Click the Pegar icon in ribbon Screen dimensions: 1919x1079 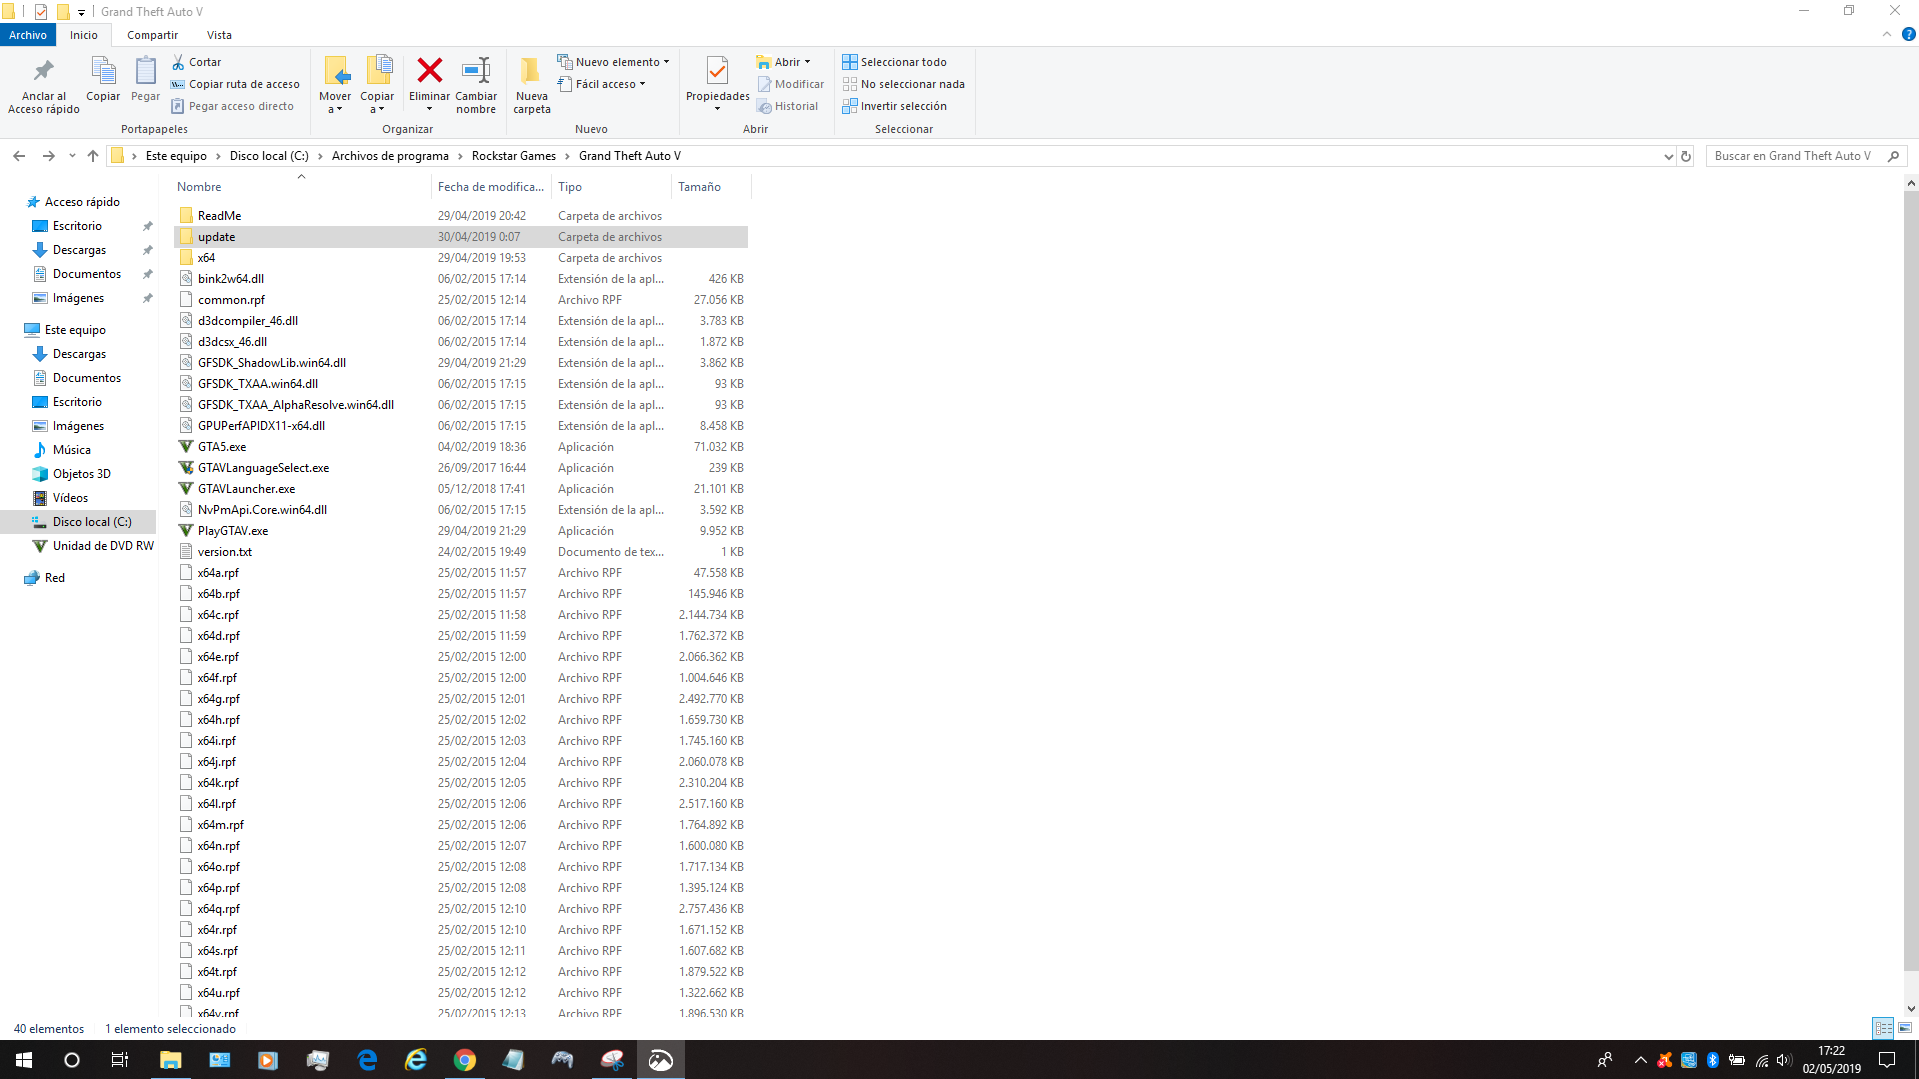145,72
